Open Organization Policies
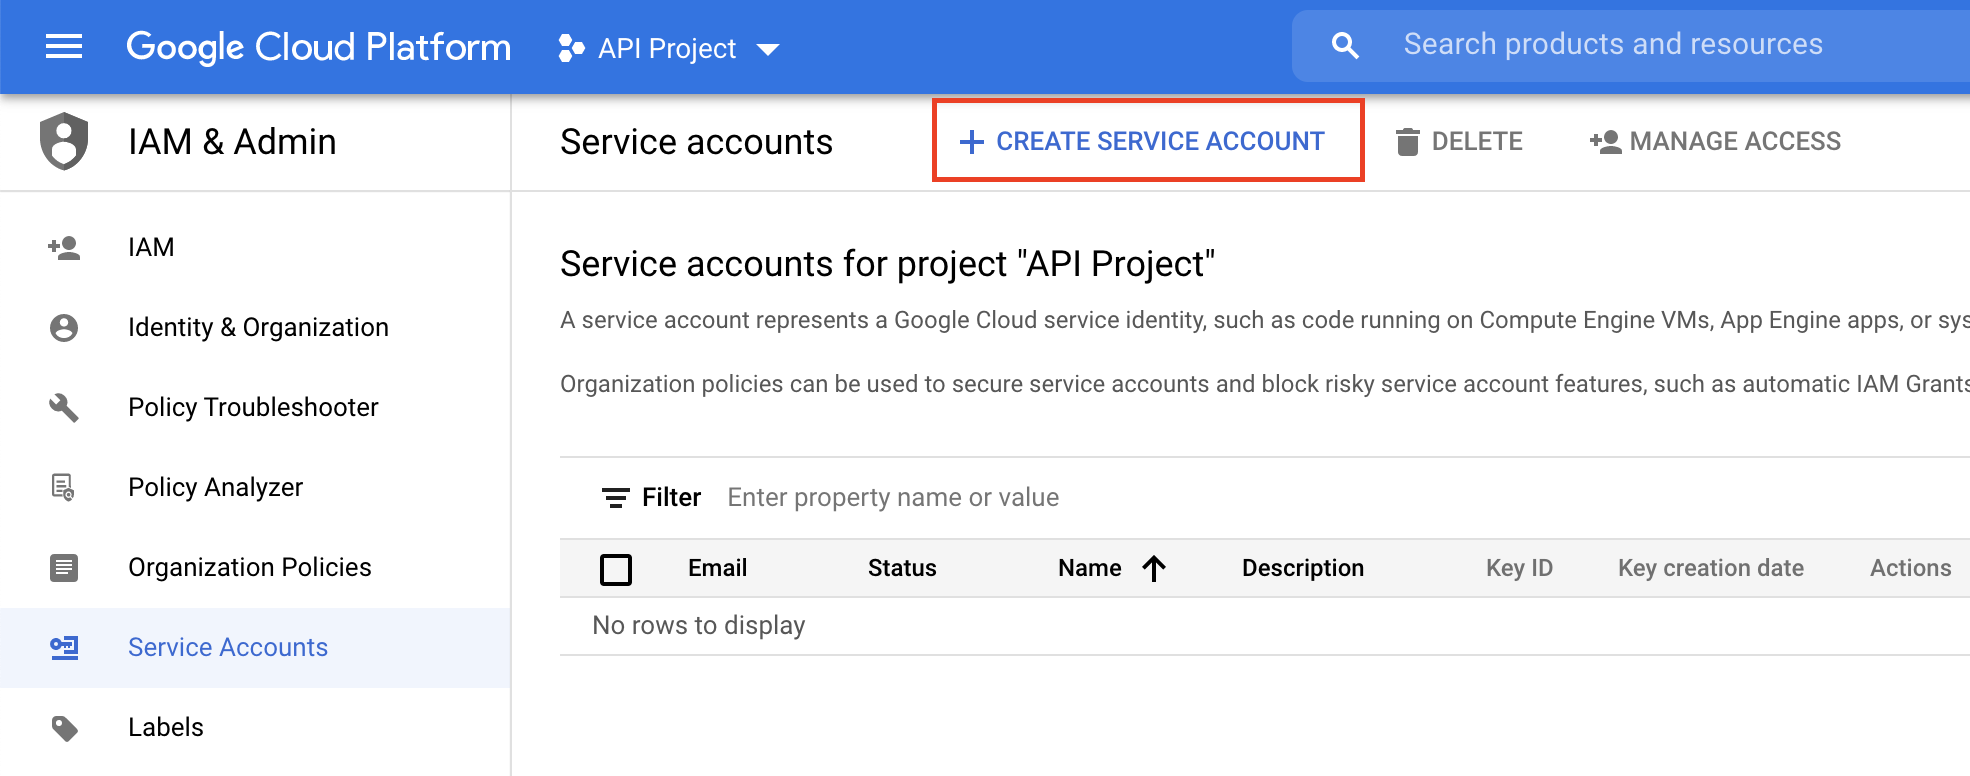The height and width of the screenshot is (776, 1970). [255, 567]
